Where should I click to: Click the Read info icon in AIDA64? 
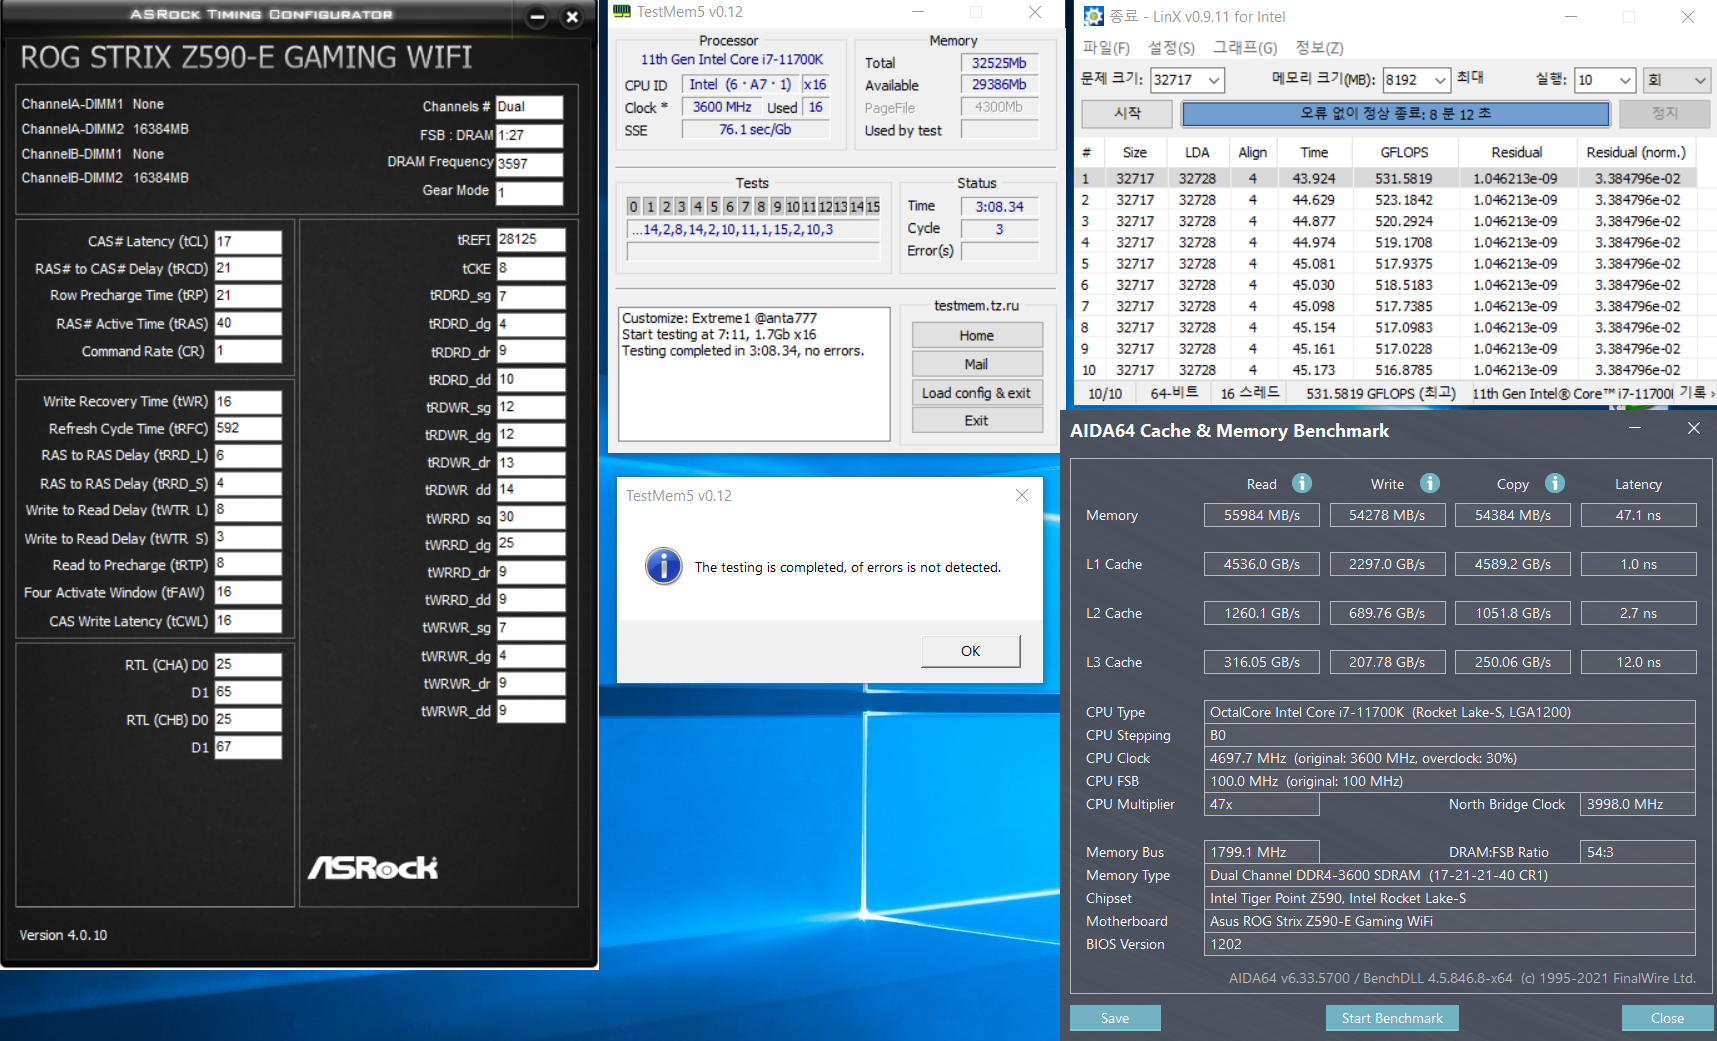pyautogui.click(x=1301, y=483)
